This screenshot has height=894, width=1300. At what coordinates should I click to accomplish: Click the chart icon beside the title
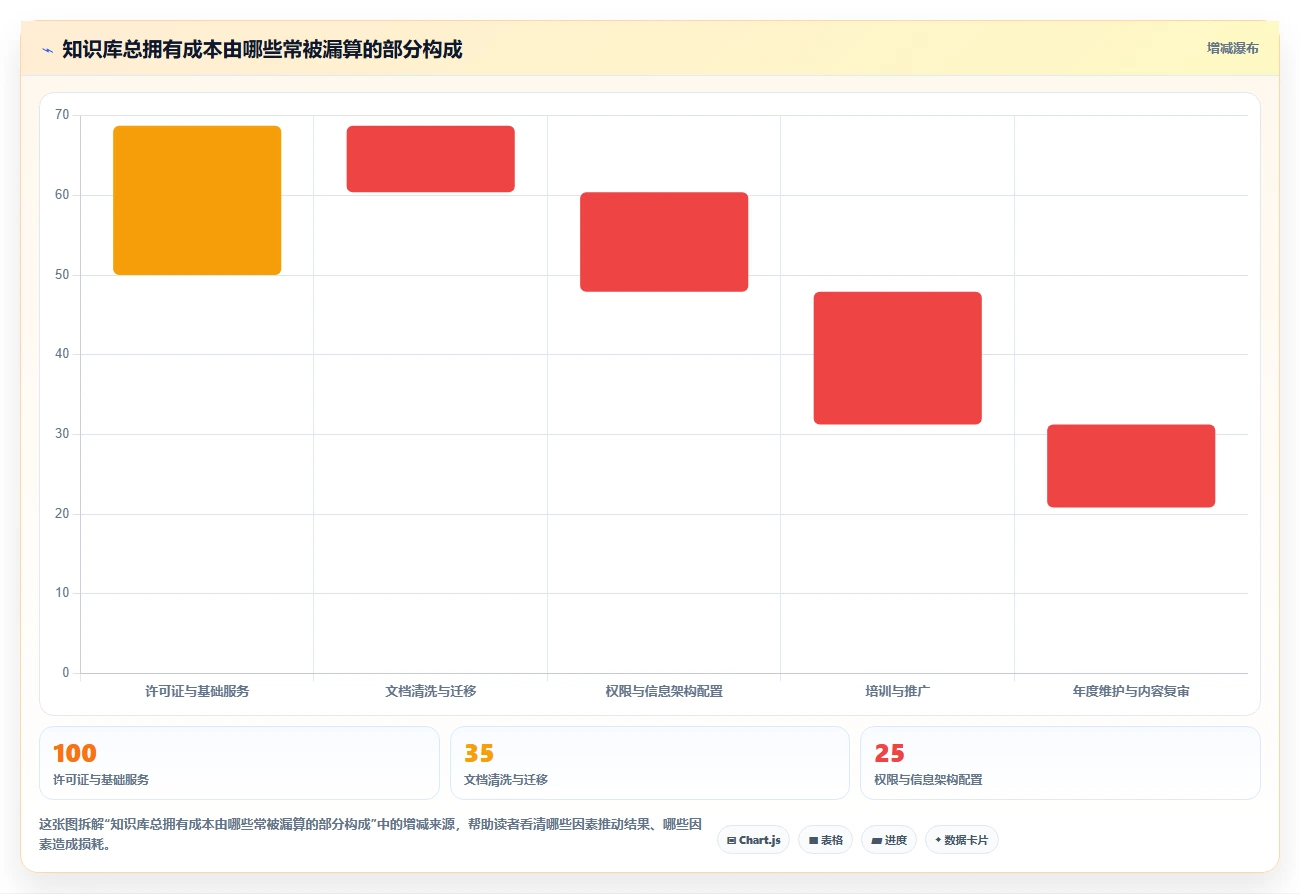pos(47,49)
